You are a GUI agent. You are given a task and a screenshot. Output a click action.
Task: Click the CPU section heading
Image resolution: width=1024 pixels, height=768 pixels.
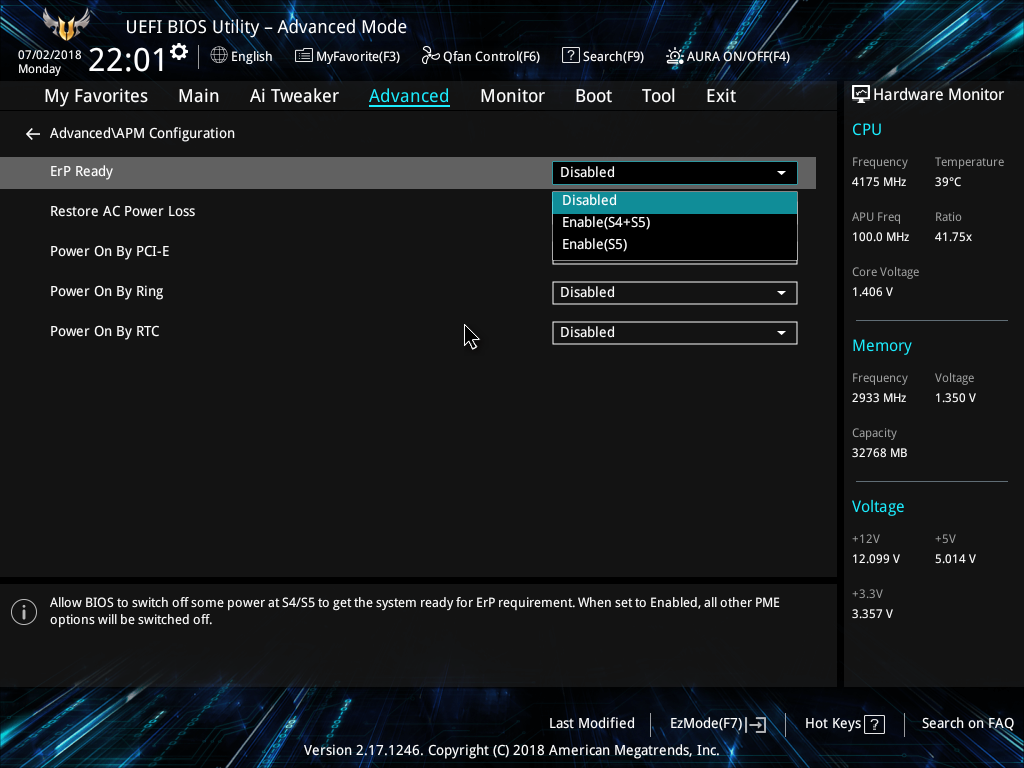click(867, 129)
